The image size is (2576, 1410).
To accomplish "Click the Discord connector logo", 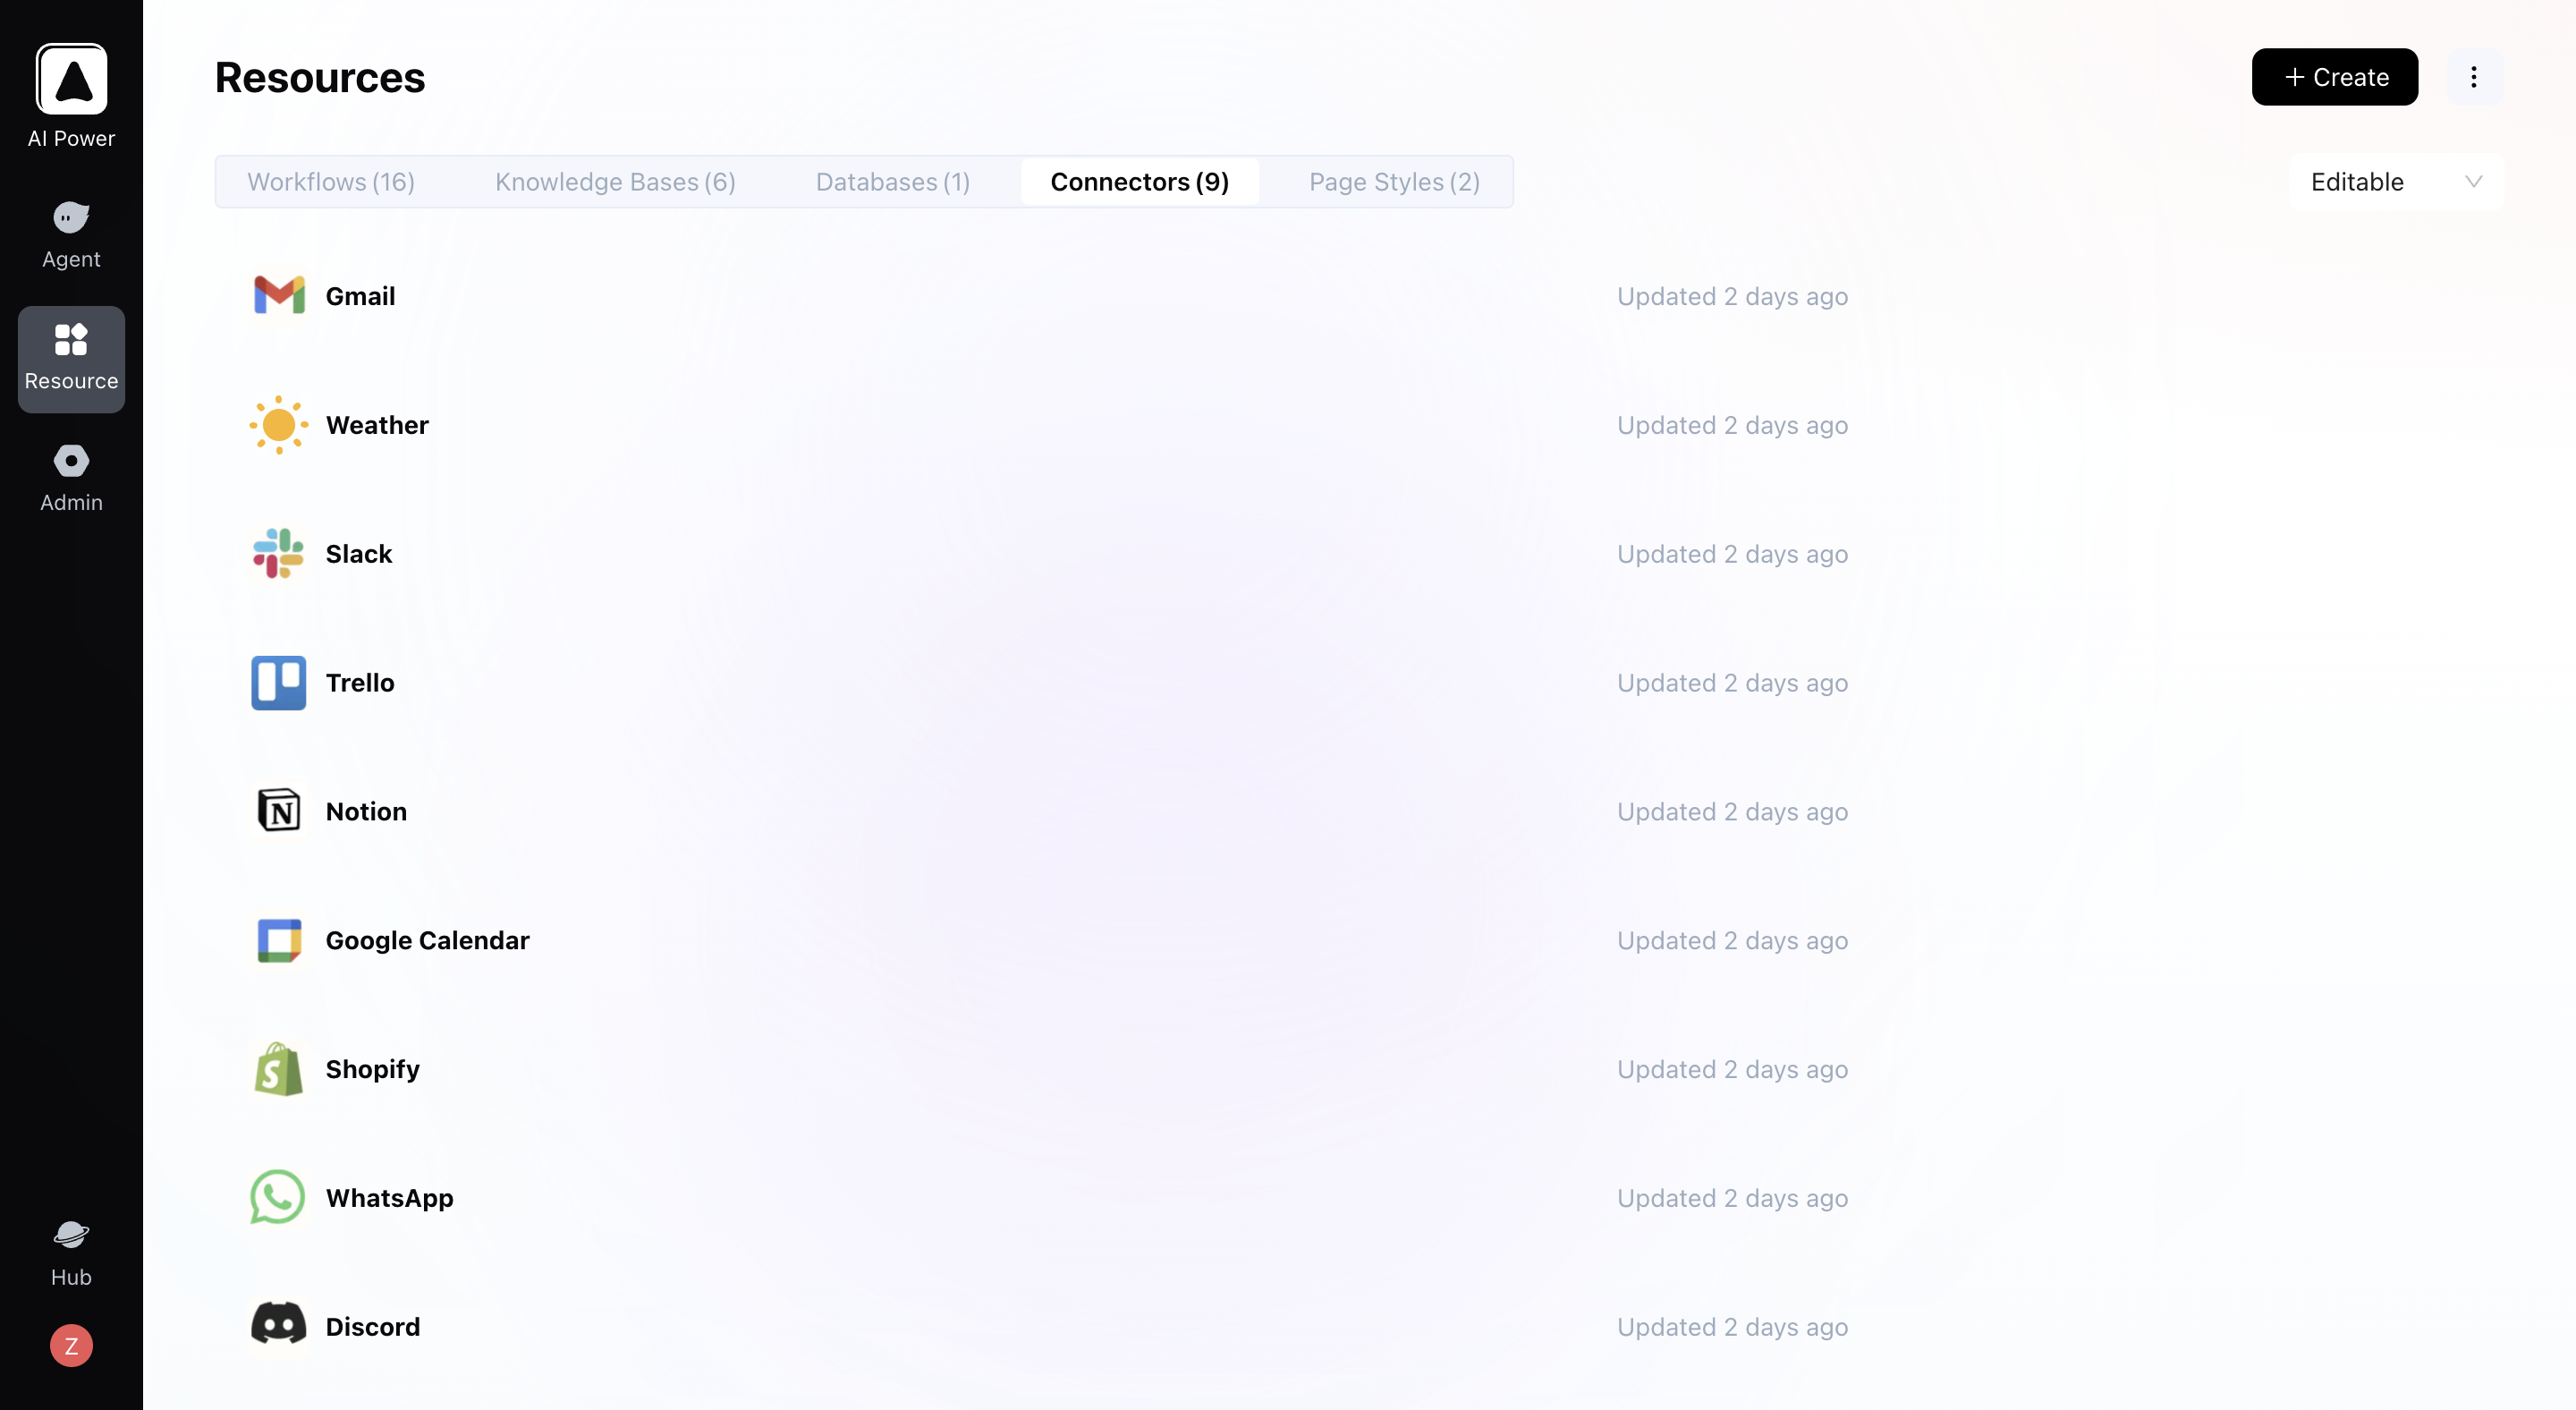I will (x=278, y=1325).
